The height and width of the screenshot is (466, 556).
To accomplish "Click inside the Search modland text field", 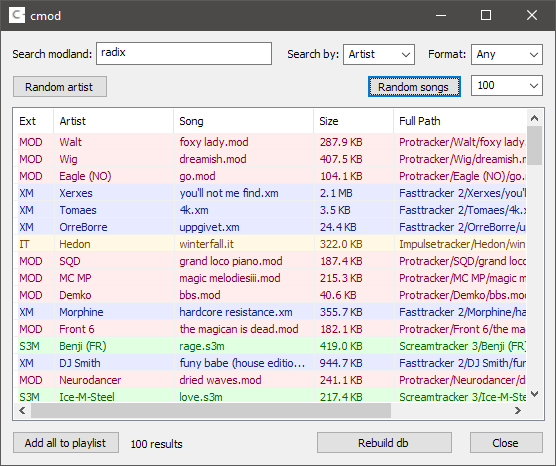I will pyautogui.click(x=184, y=54).
